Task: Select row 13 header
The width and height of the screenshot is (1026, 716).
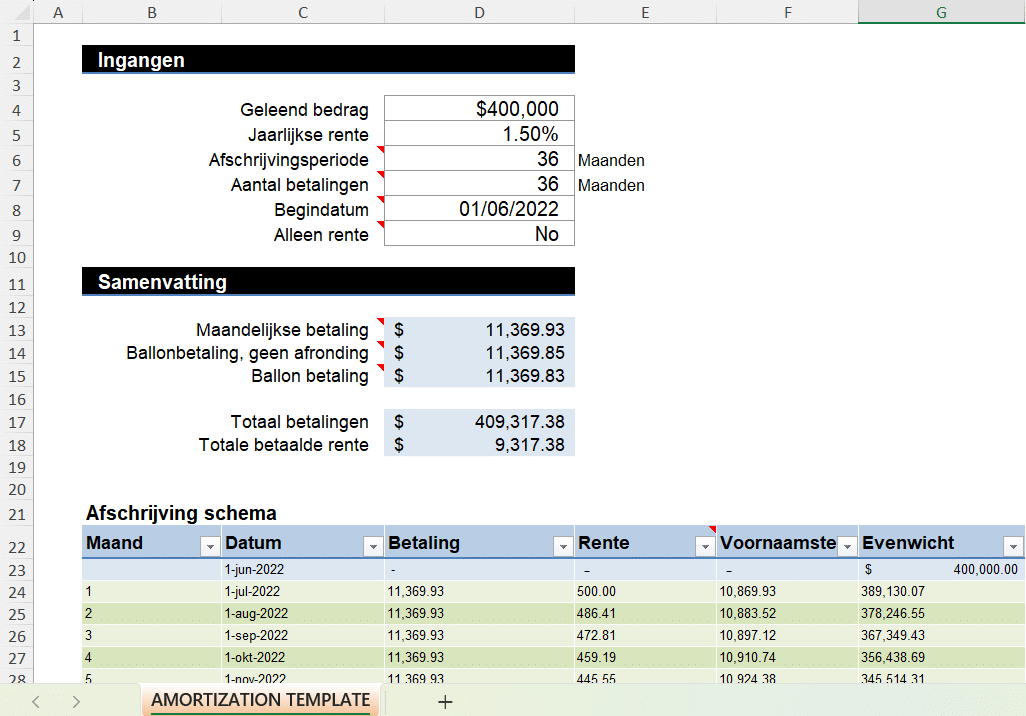Action: (16, 331)
